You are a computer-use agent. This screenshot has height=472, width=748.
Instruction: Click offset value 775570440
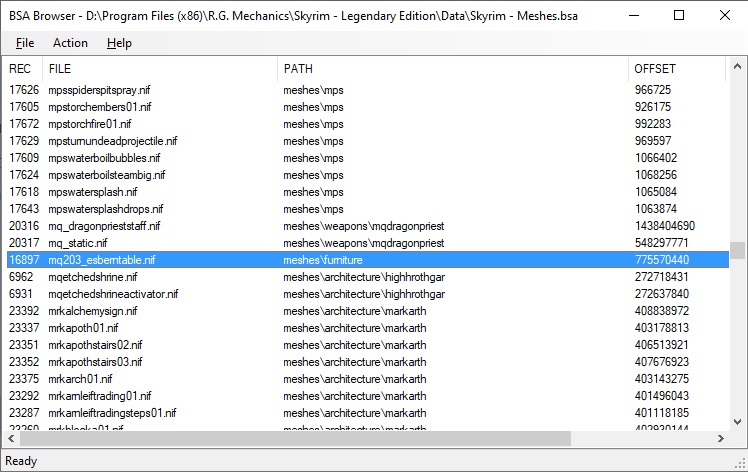pyautogui.click(x=662, y=260)
